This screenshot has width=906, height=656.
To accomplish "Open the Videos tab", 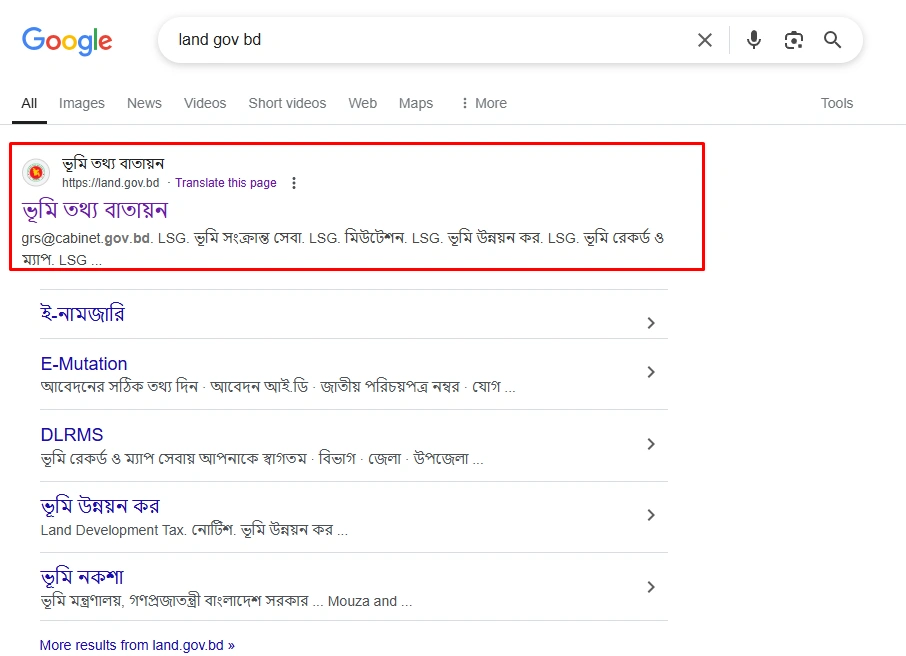I will pyautogui.click(x=205, y=103).
